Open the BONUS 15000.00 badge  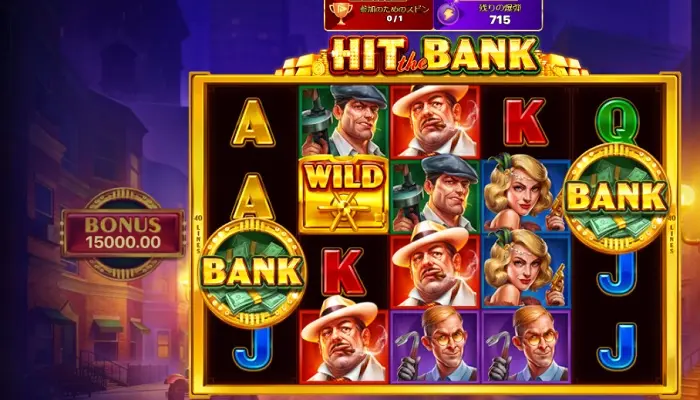(123, 234)
